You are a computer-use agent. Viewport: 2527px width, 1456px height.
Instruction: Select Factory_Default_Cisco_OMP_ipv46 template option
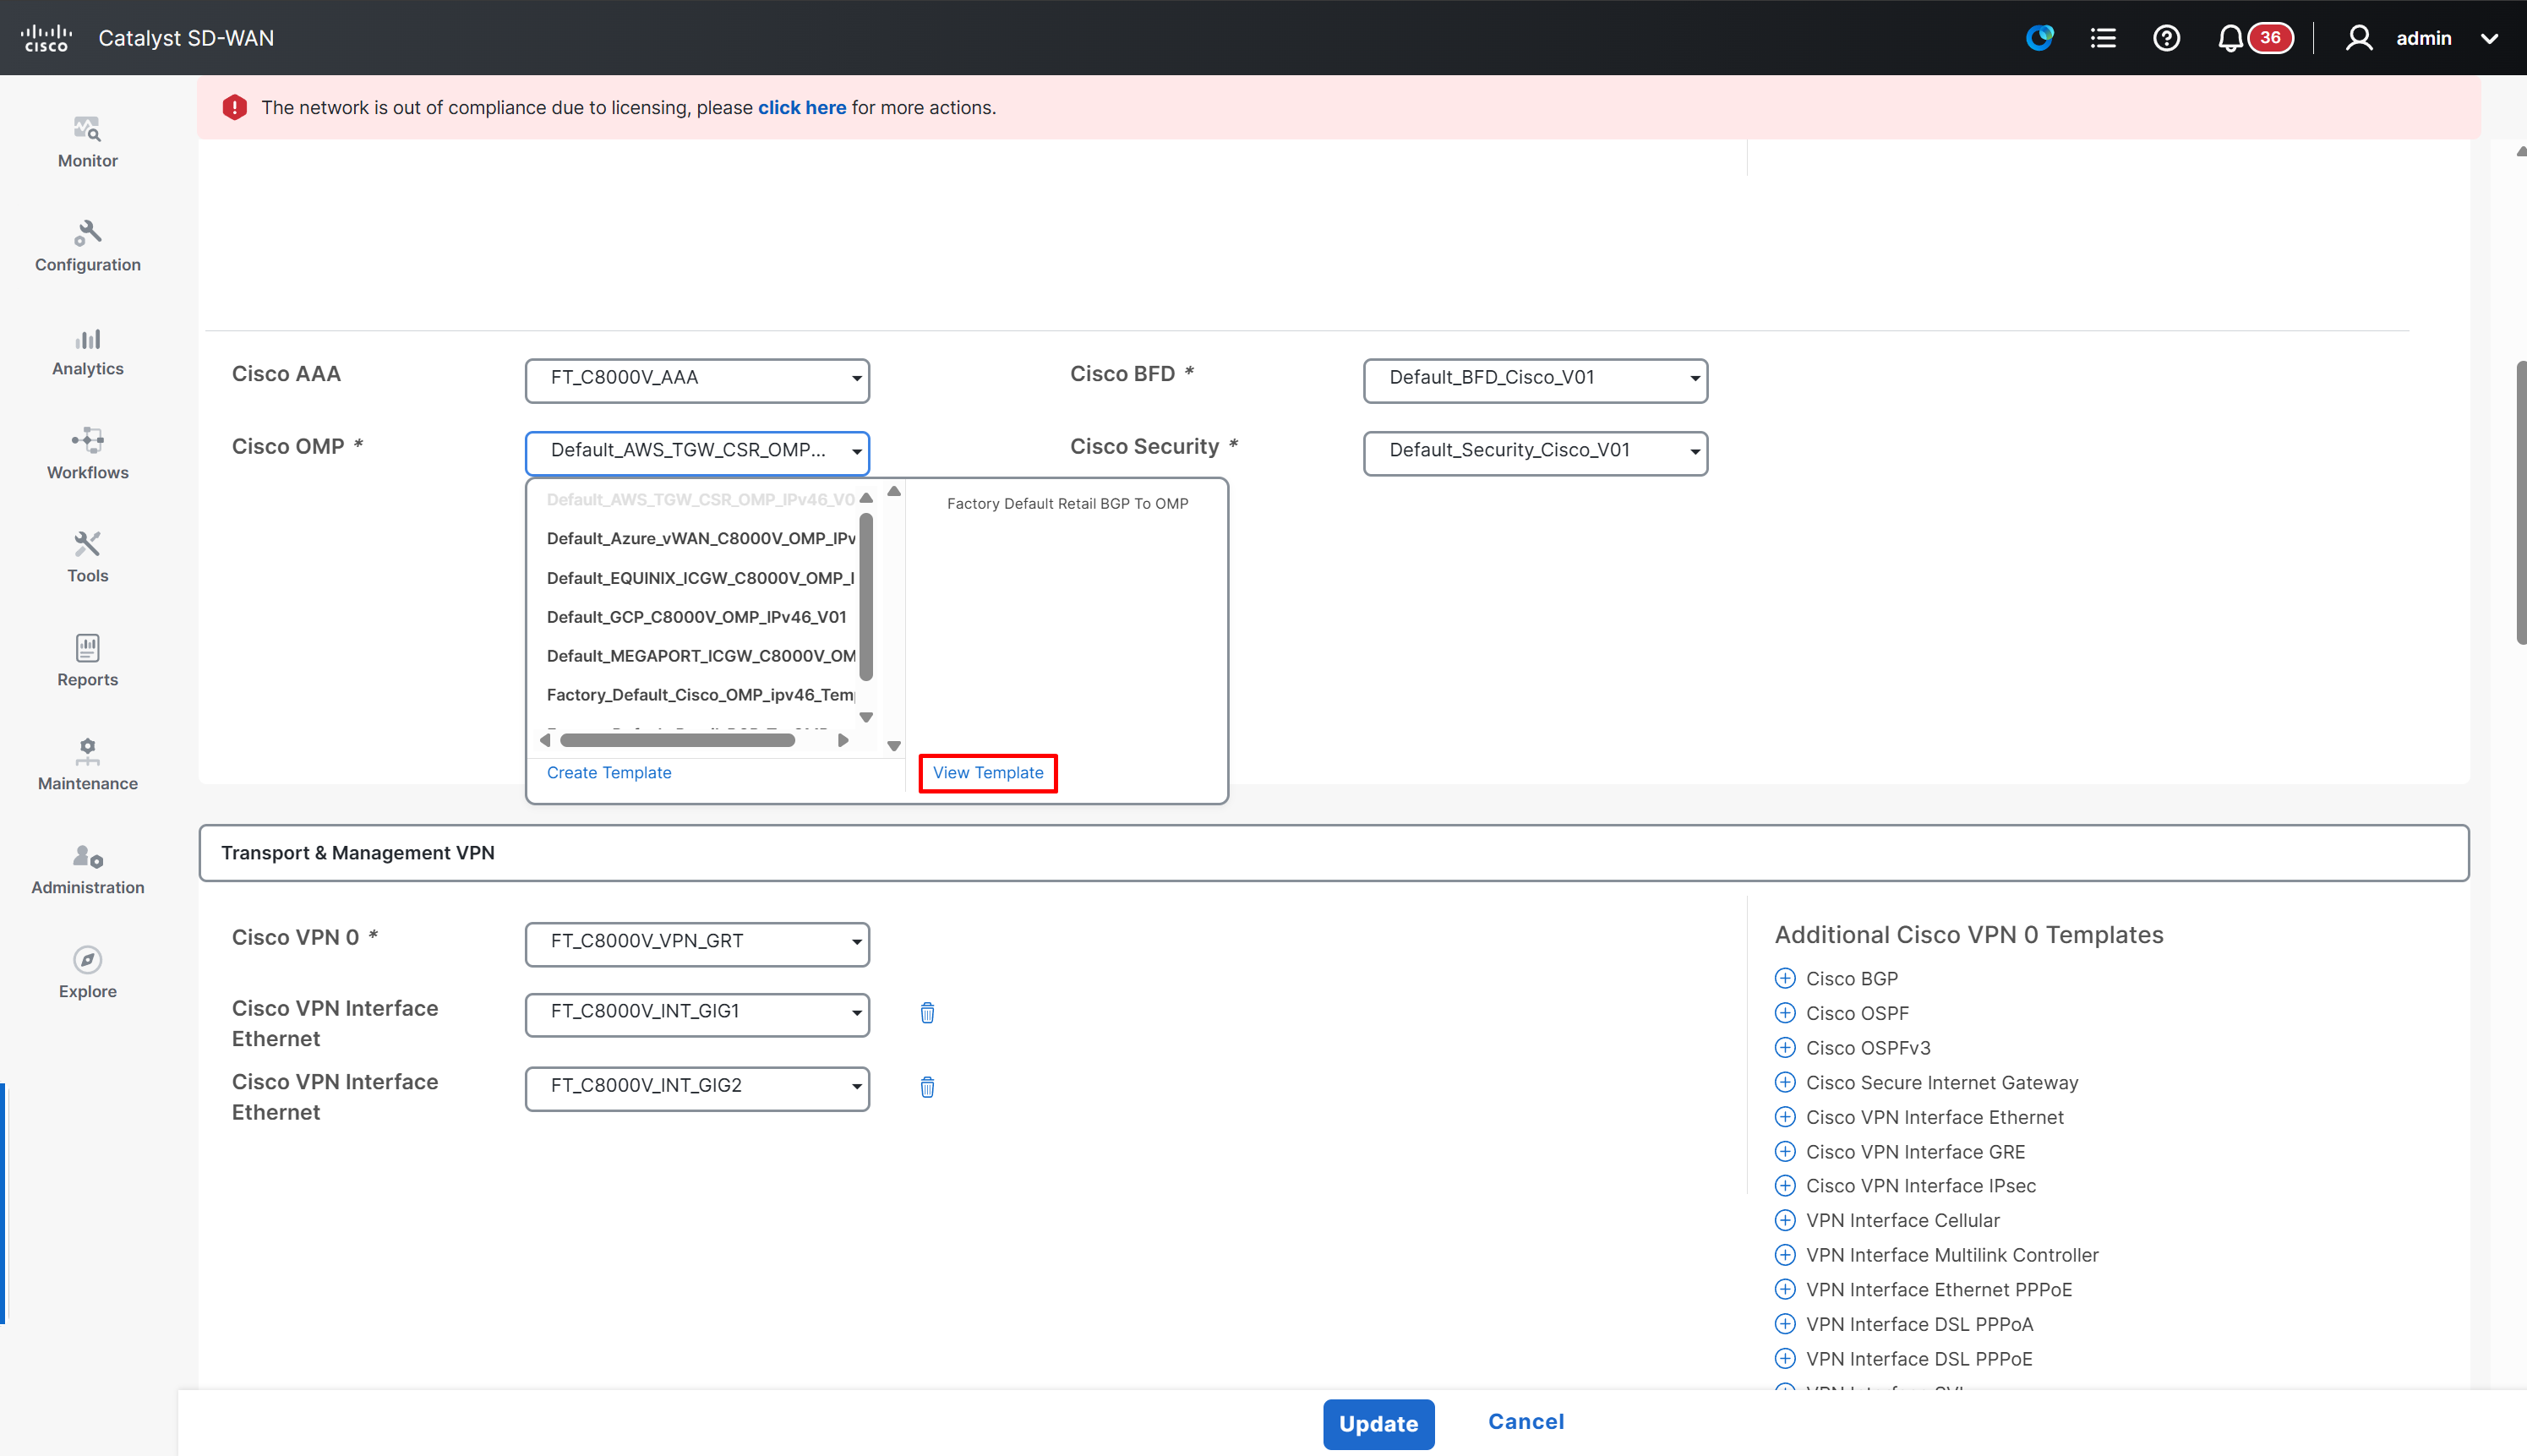pyautogui.click(x=701, y=695)
